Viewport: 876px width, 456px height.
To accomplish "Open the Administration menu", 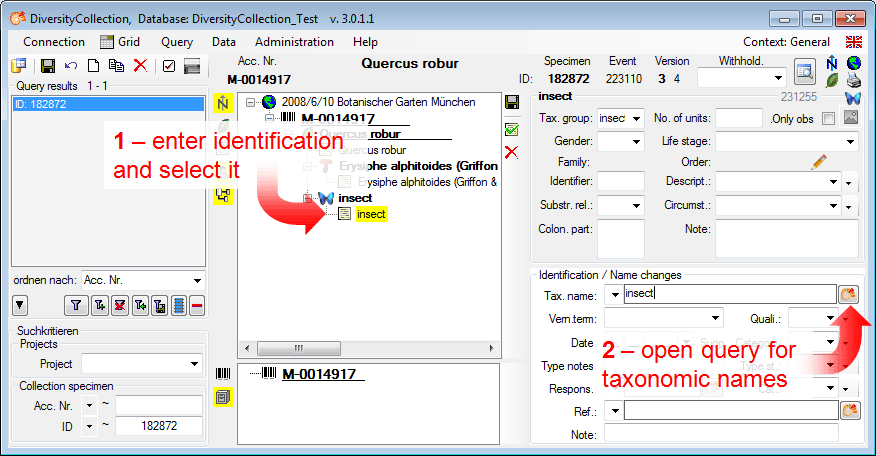I will click(x=294, y=42).
